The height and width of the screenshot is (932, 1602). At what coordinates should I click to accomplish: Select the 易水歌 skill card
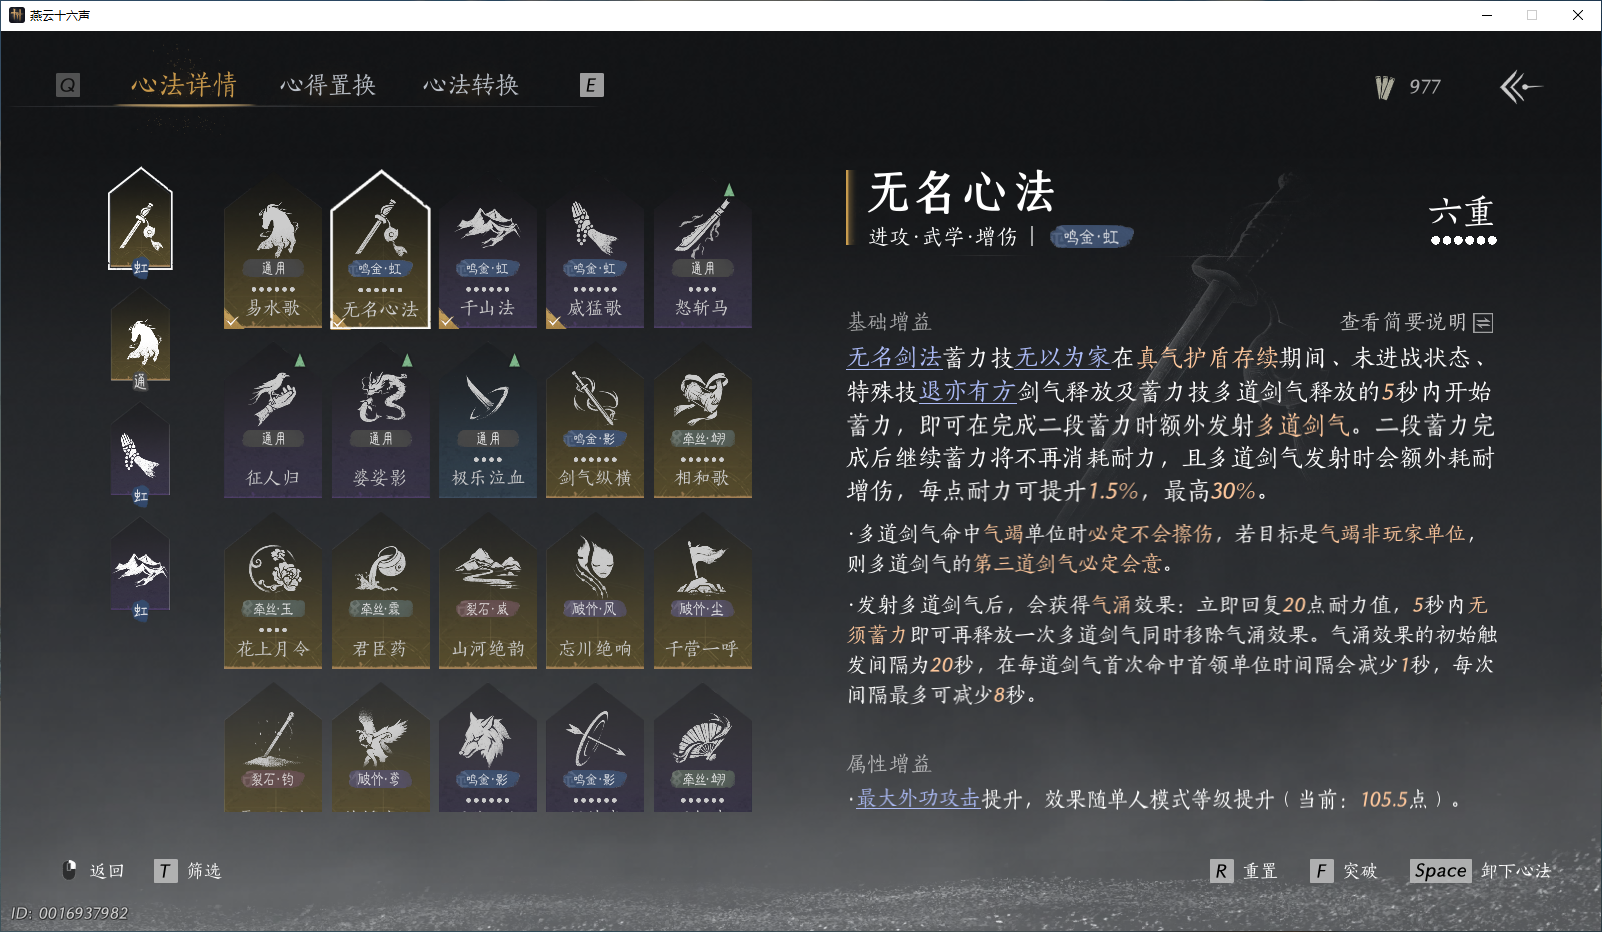click(273, 253)
